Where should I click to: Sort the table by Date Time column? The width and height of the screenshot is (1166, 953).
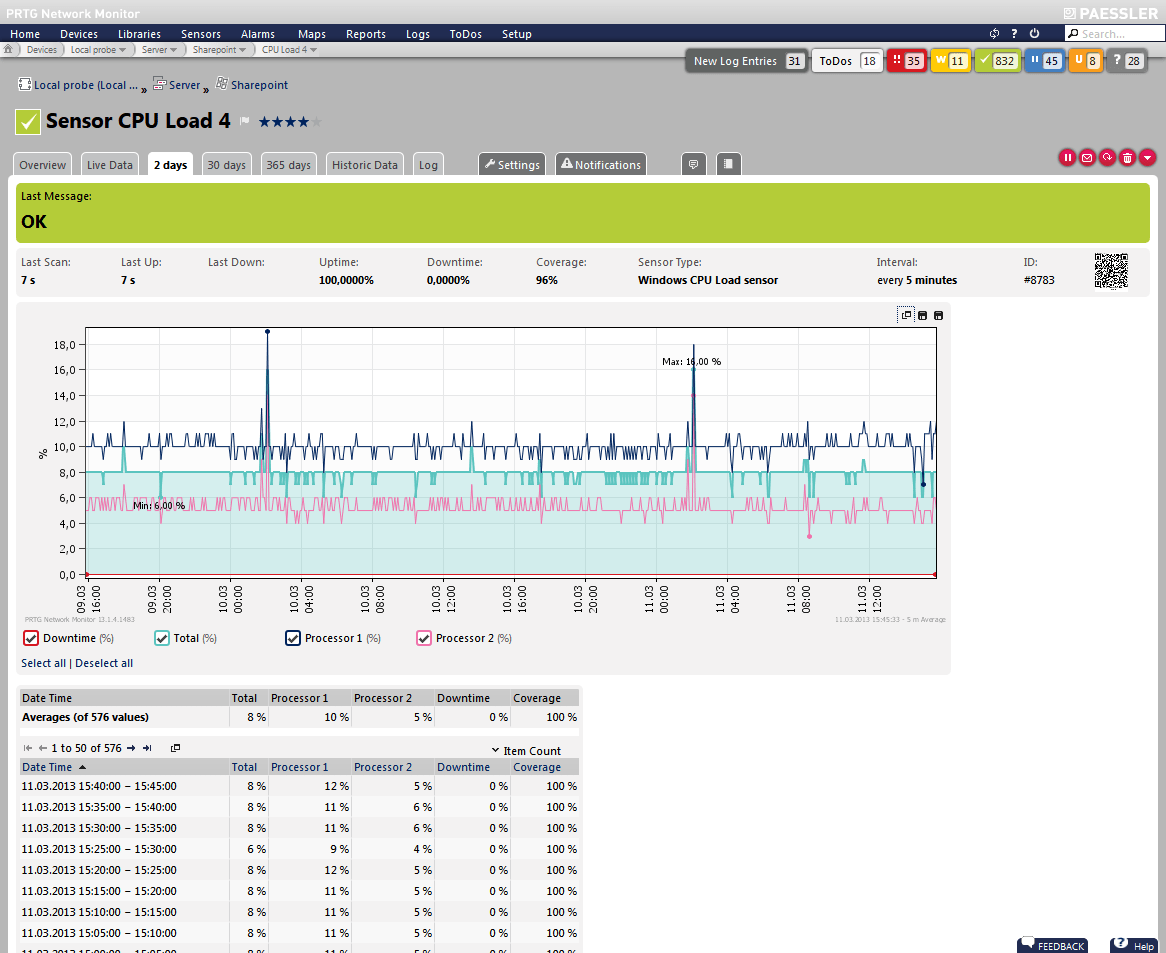pos(47,767)
